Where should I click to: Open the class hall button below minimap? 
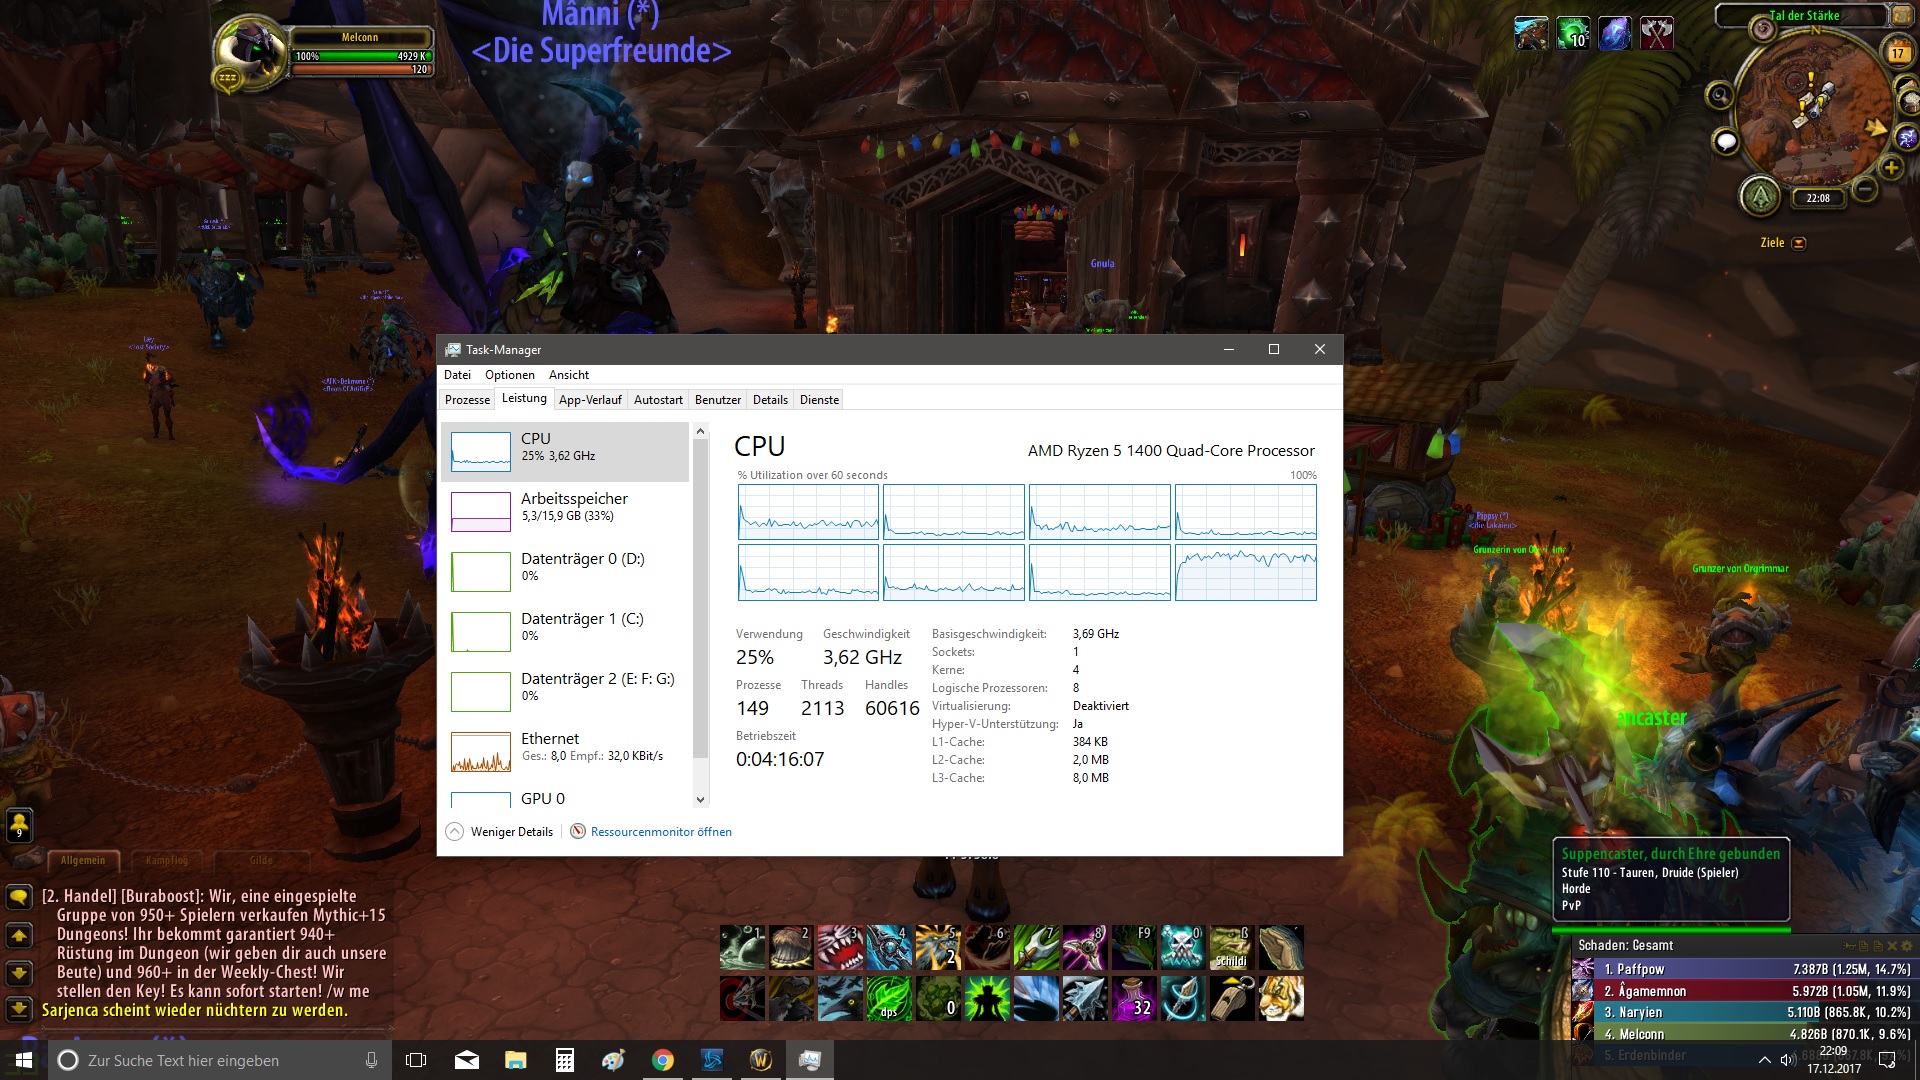[1760, 196]
